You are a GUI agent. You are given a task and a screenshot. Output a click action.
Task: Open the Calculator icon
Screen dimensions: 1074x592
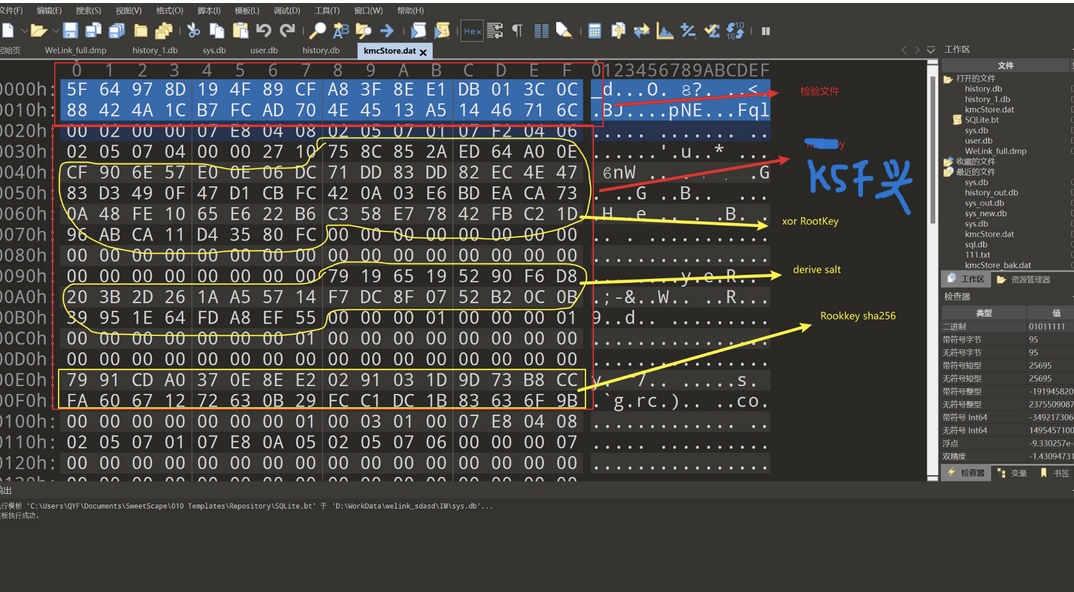tap(595, 30)
